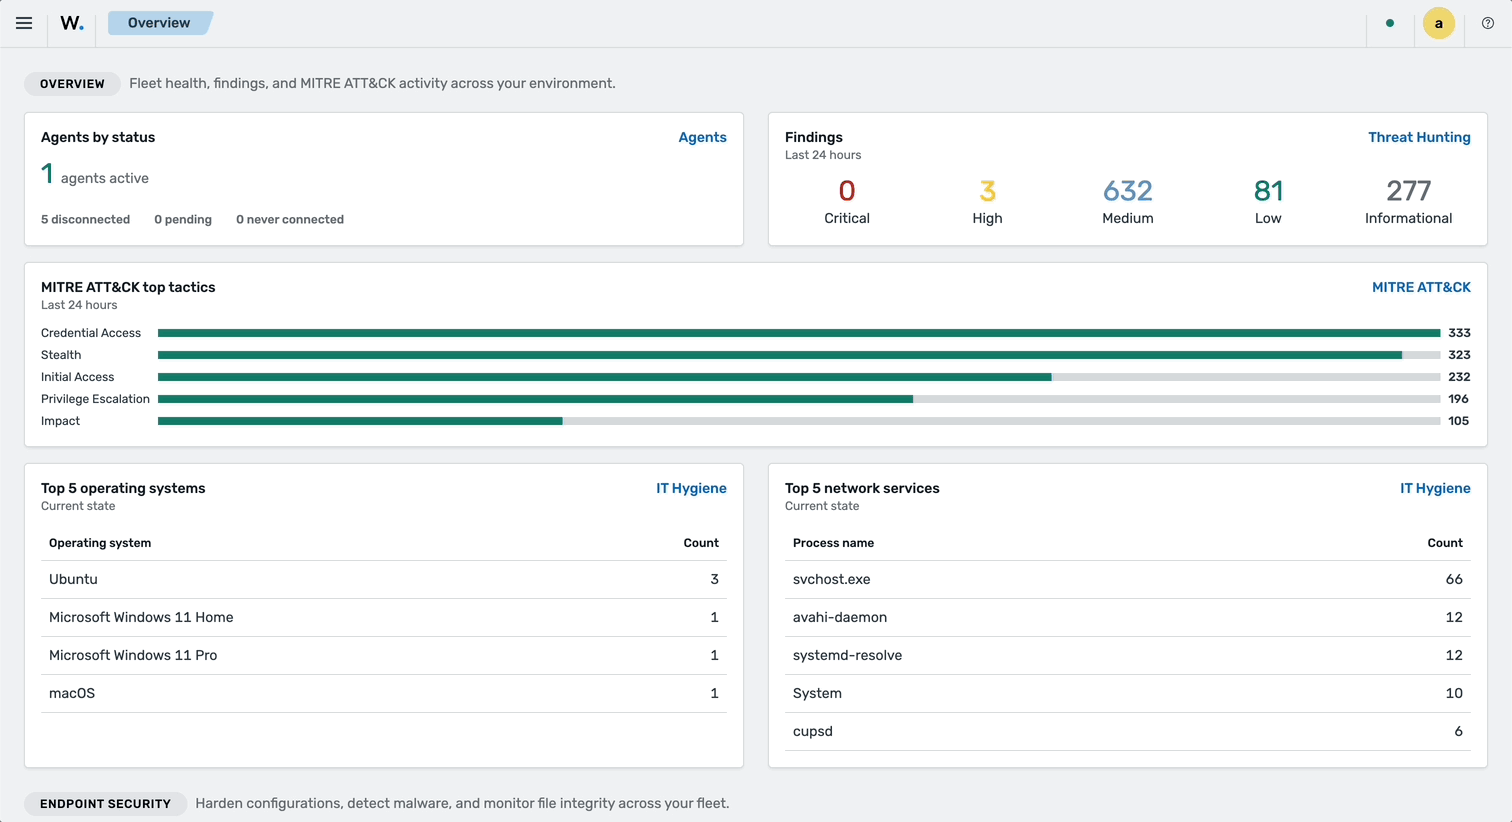Click the OVERVIEW section badge

click(72, 84)
